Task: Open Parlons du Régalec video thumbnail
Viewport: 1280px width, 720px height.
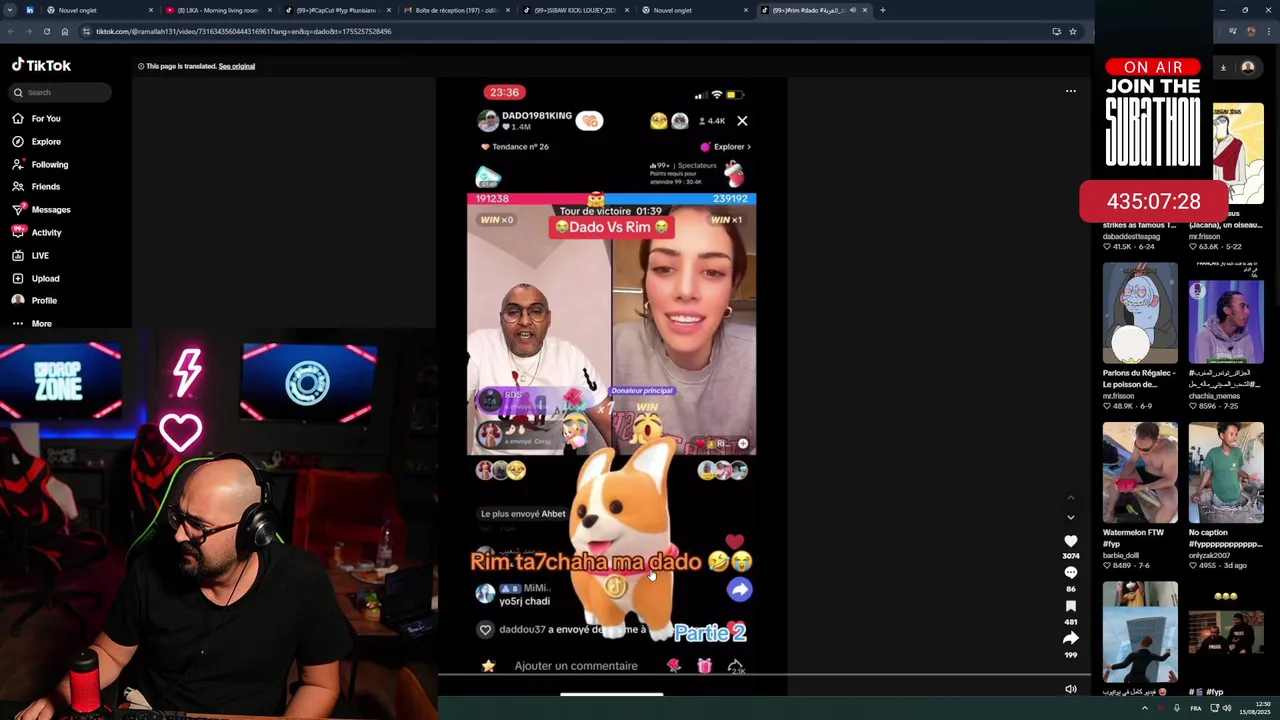Action: [1140, 313]
